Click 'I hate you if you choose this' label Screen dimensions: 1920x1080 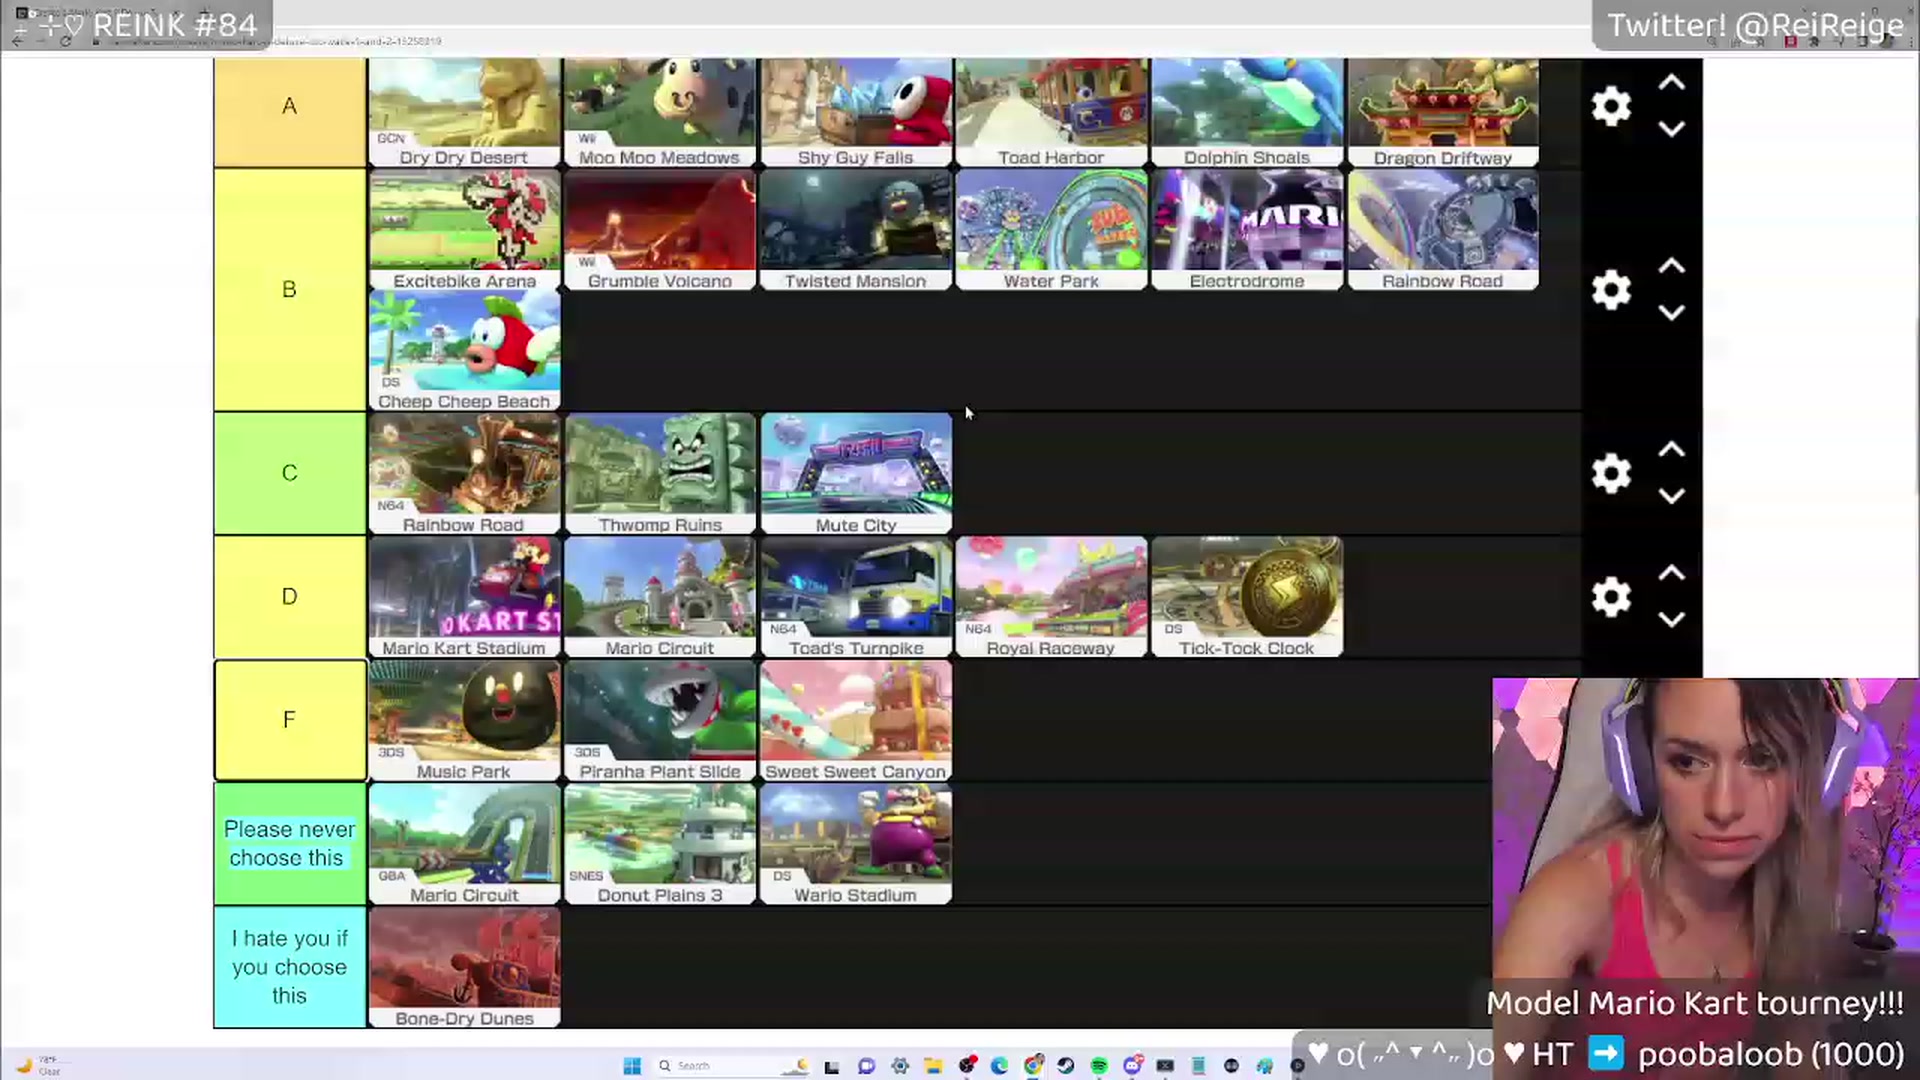pyautogui.click(x=290, y=967)
